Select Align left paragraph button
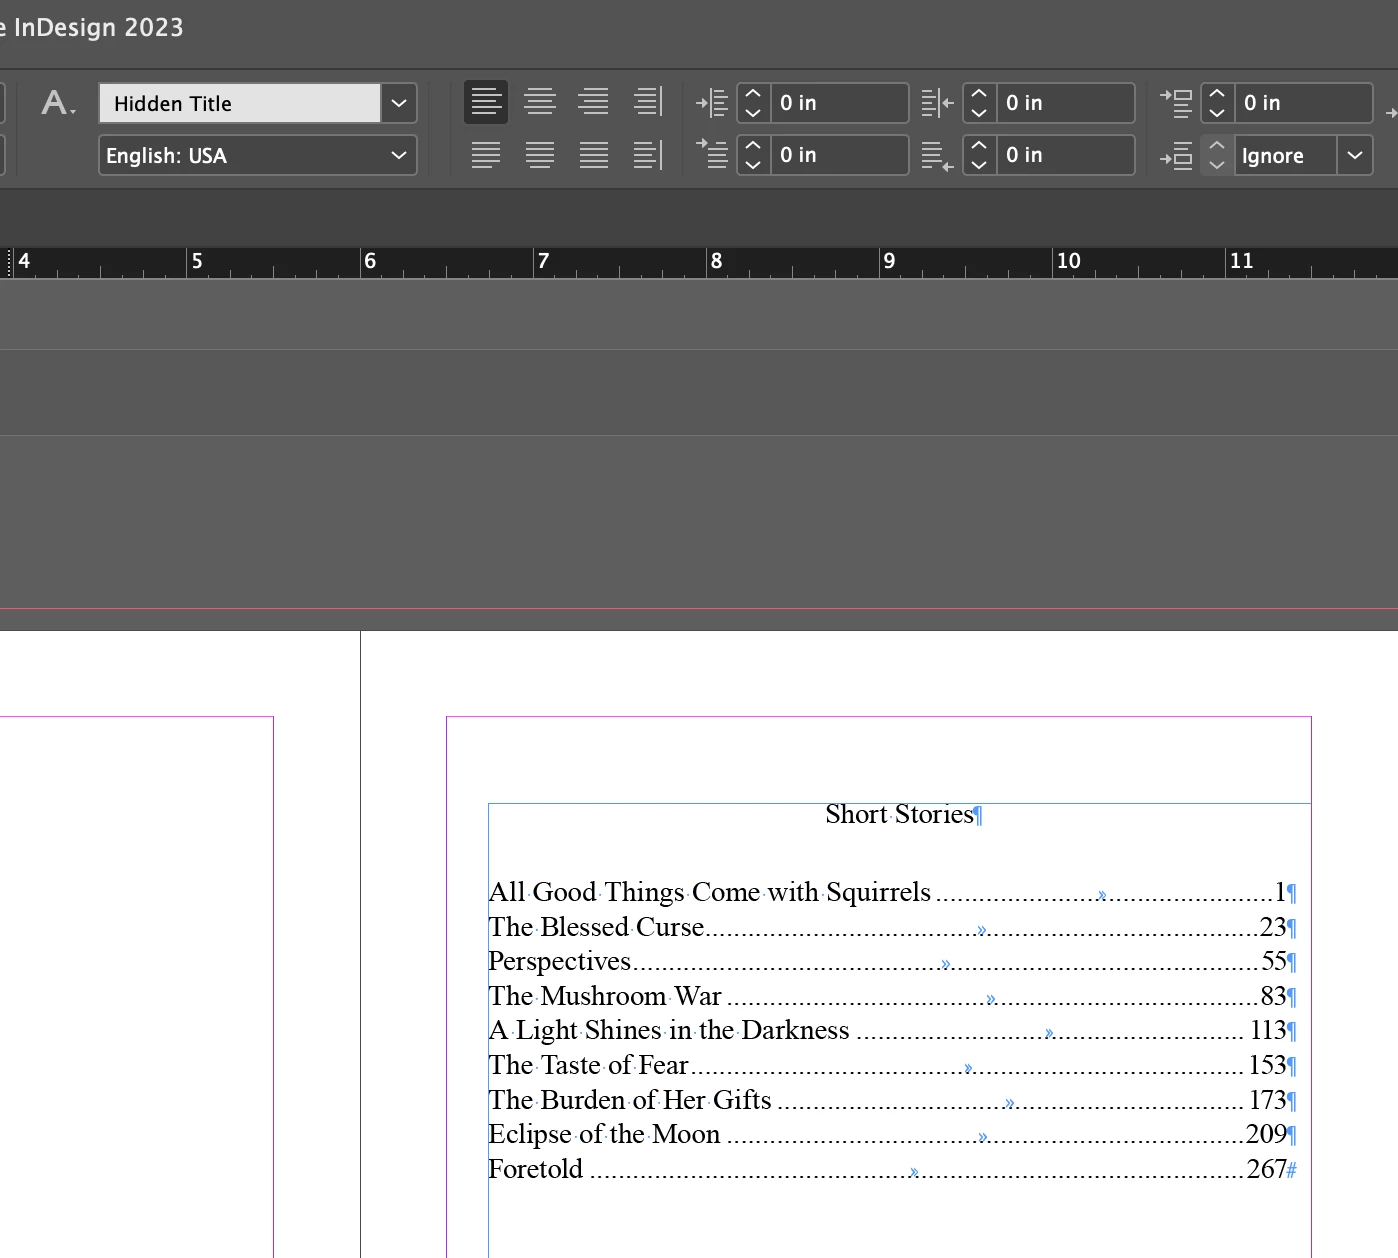 486,102
